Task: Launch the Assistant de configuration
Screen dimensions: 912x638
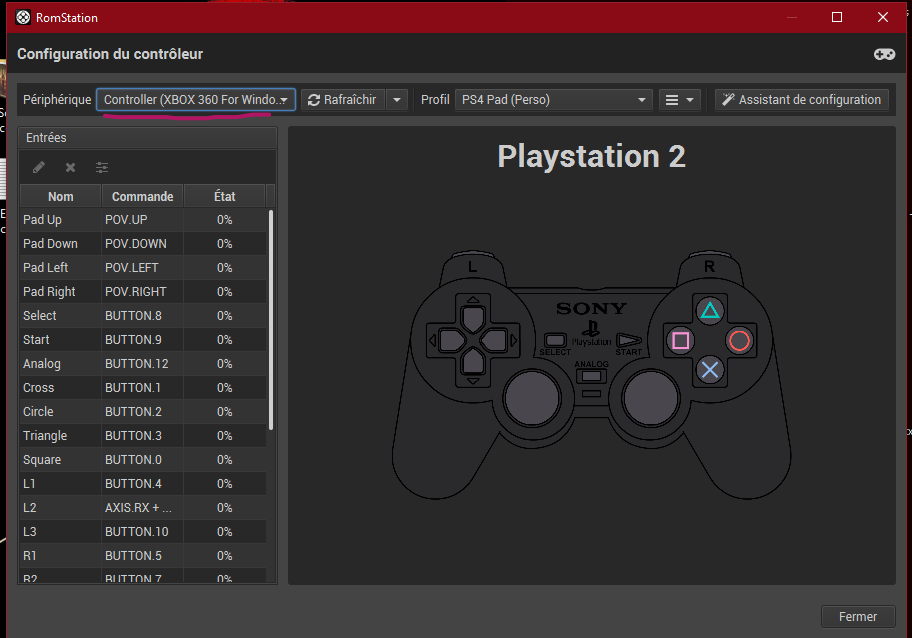Action: [x=801, y=99]
